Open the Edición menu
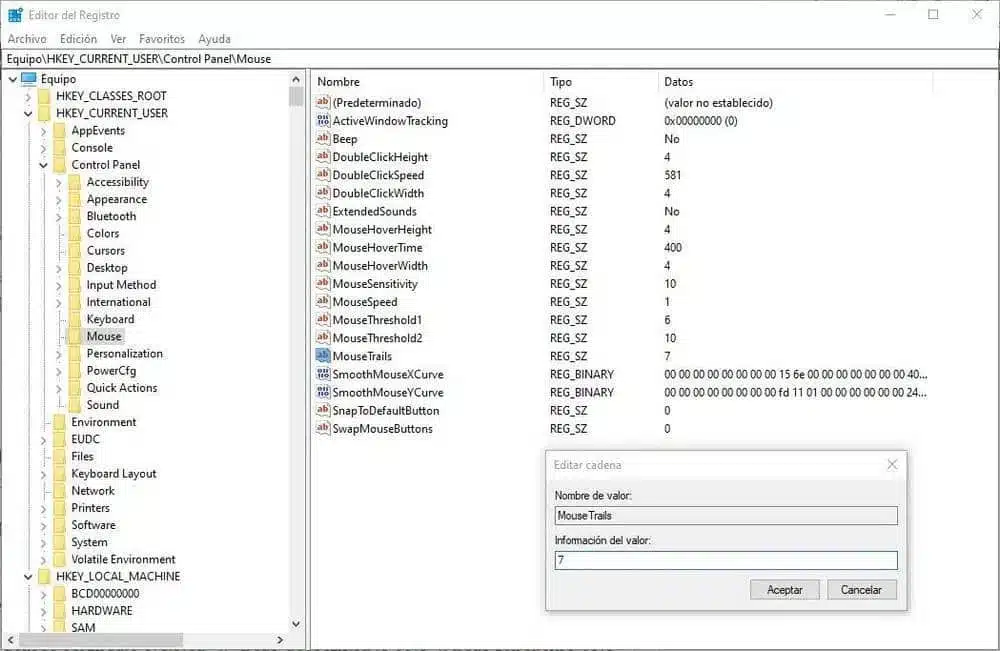The image size is (1000, 651). pos(79,39)
